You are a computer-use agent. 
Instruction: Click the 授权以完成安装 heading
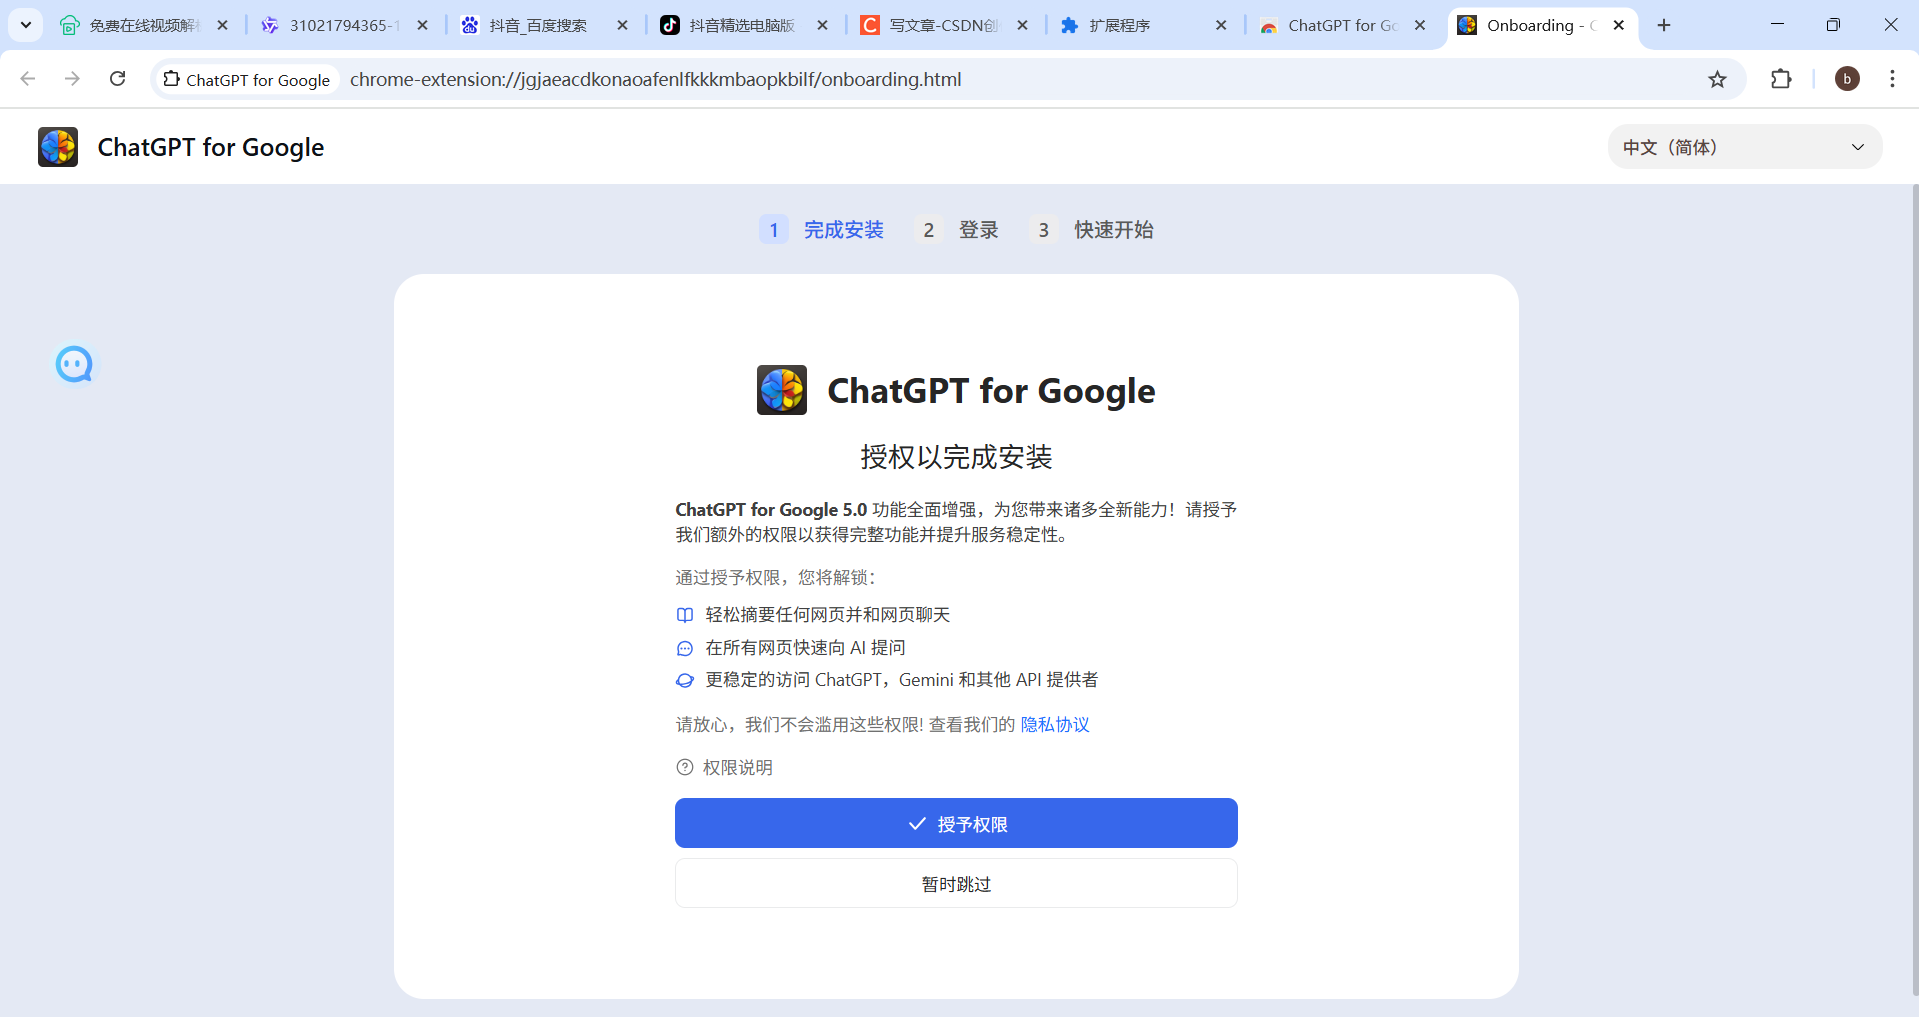(x=956, y=457)
